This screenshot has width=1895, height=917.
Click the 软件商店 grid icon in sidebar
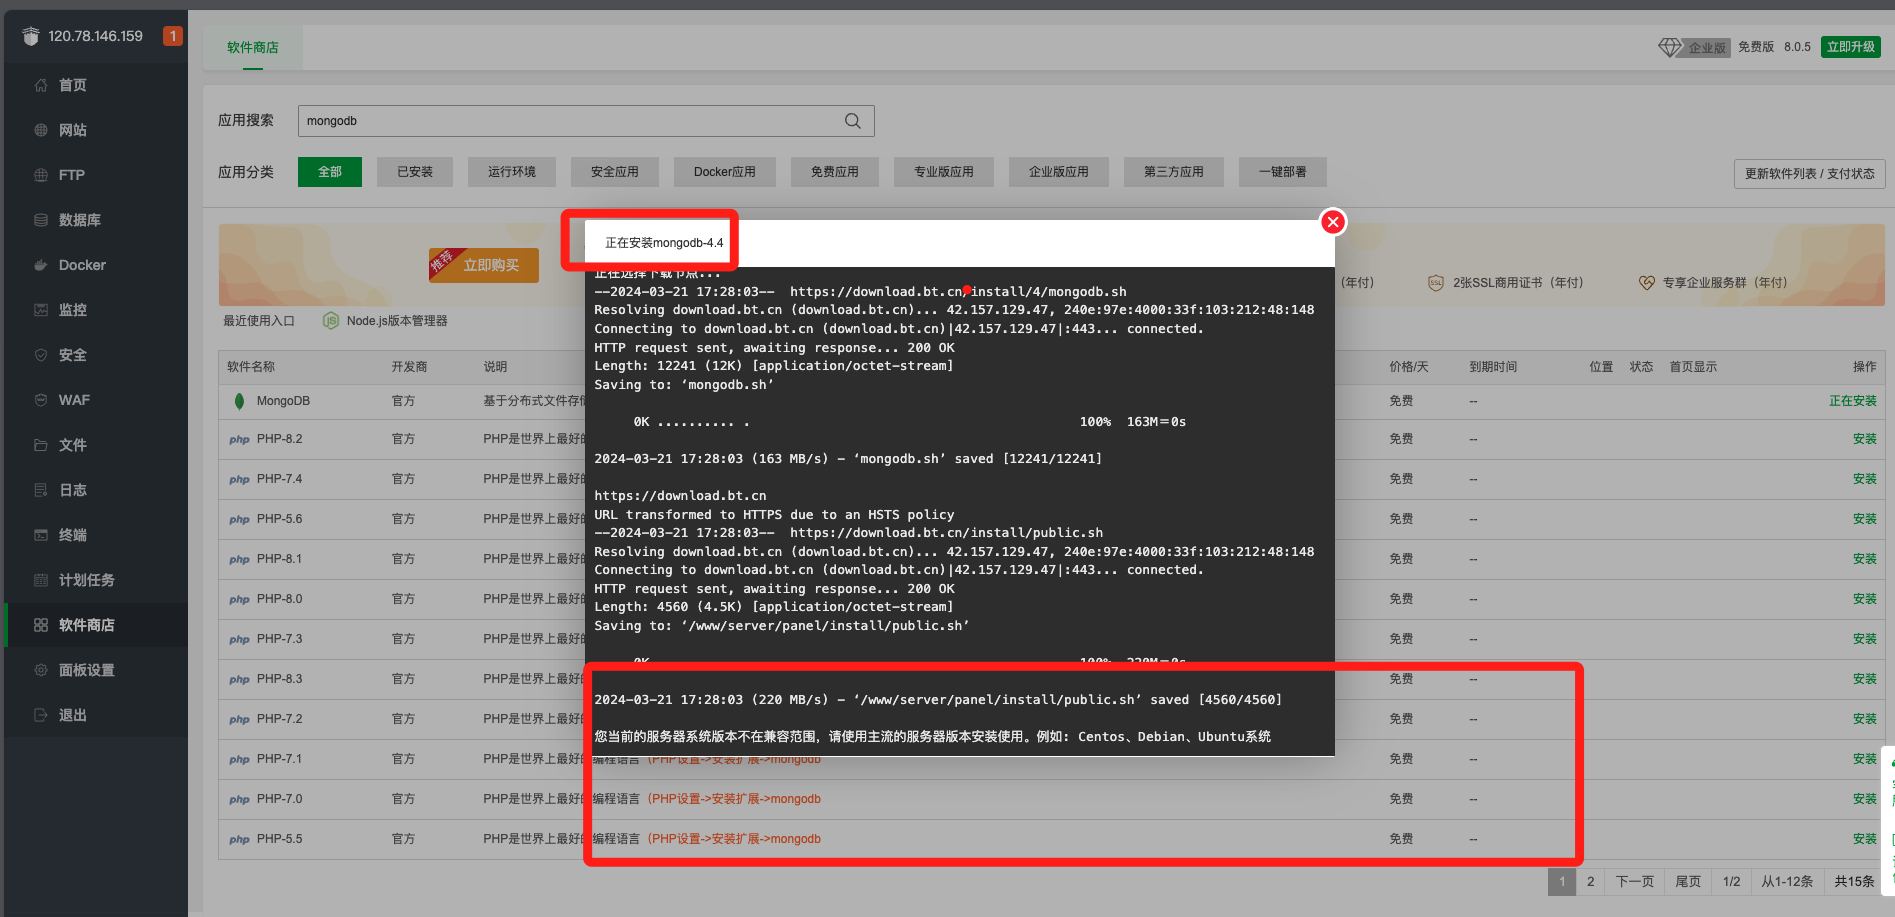pyautogui.click(x=41, y=625)
